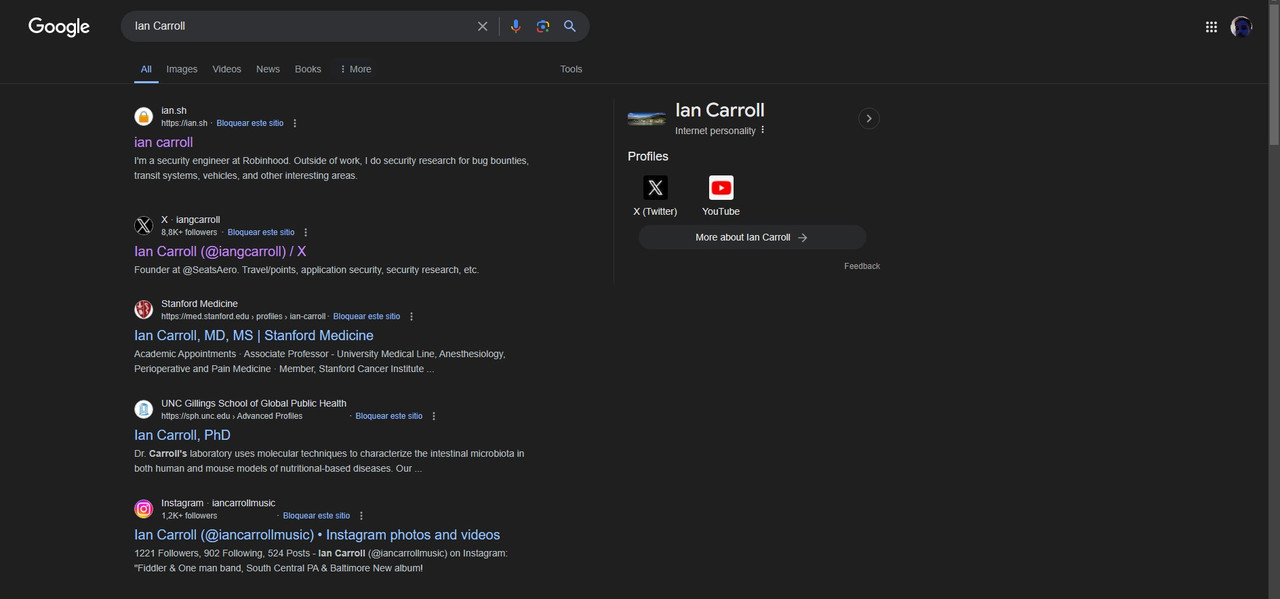Click the Ian Carroll knowledge panel thumbnail
This screenshot has width=1280, height=599.
point(647,118)
